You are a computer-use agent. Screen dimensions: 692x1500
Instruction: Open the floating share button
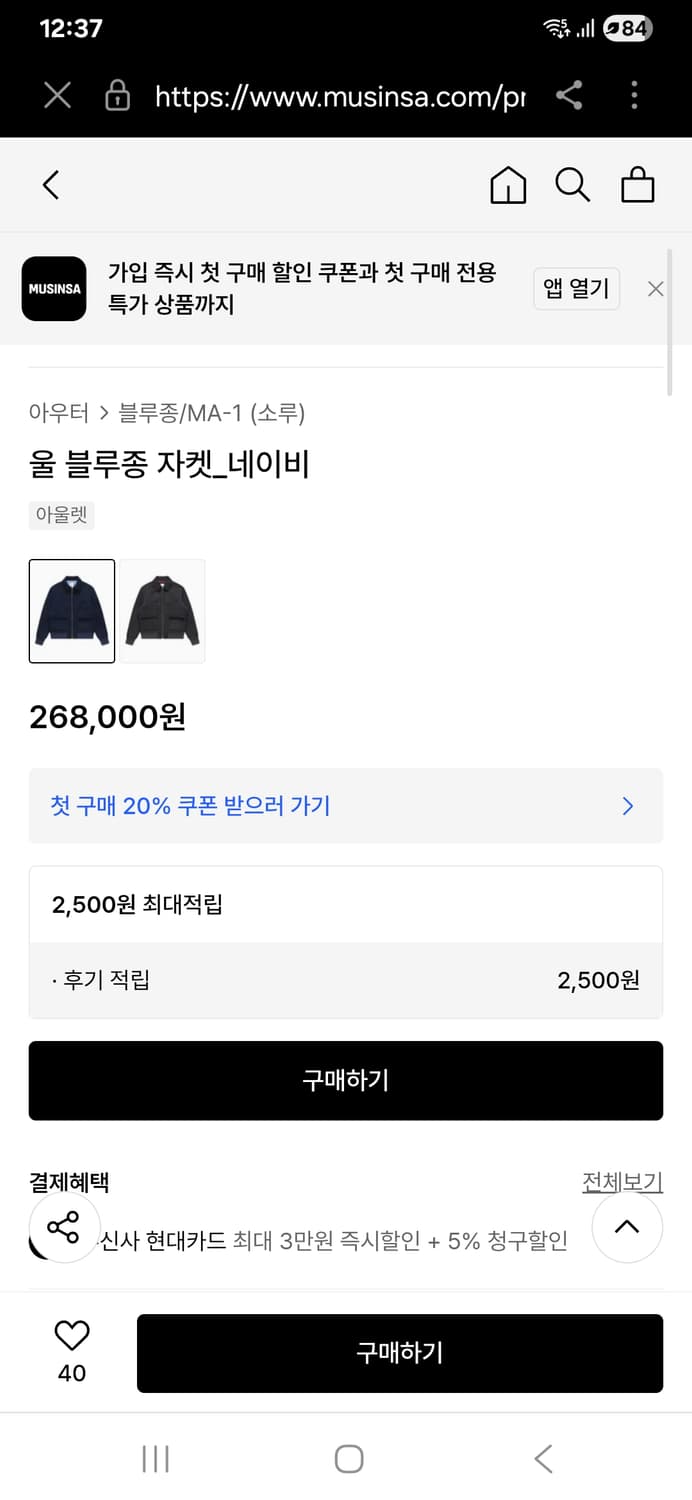pos(65,1227)
